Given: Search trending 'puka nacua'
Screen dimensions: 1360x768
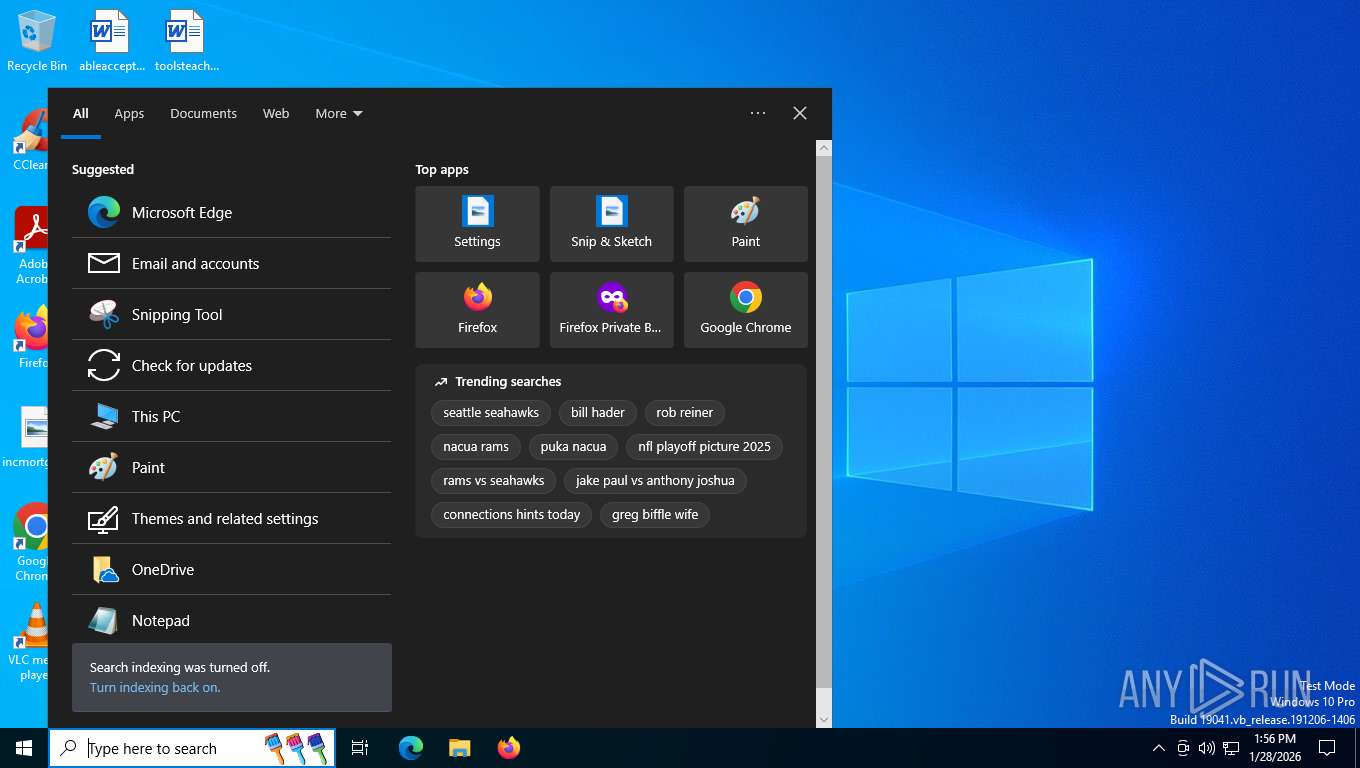Looking at the screenshot, I should coord(573,446).
